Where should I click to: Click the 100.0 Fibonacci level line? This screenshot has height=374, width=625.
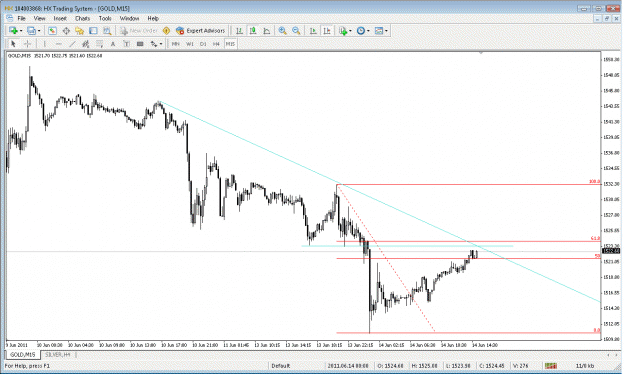[469, 185]
